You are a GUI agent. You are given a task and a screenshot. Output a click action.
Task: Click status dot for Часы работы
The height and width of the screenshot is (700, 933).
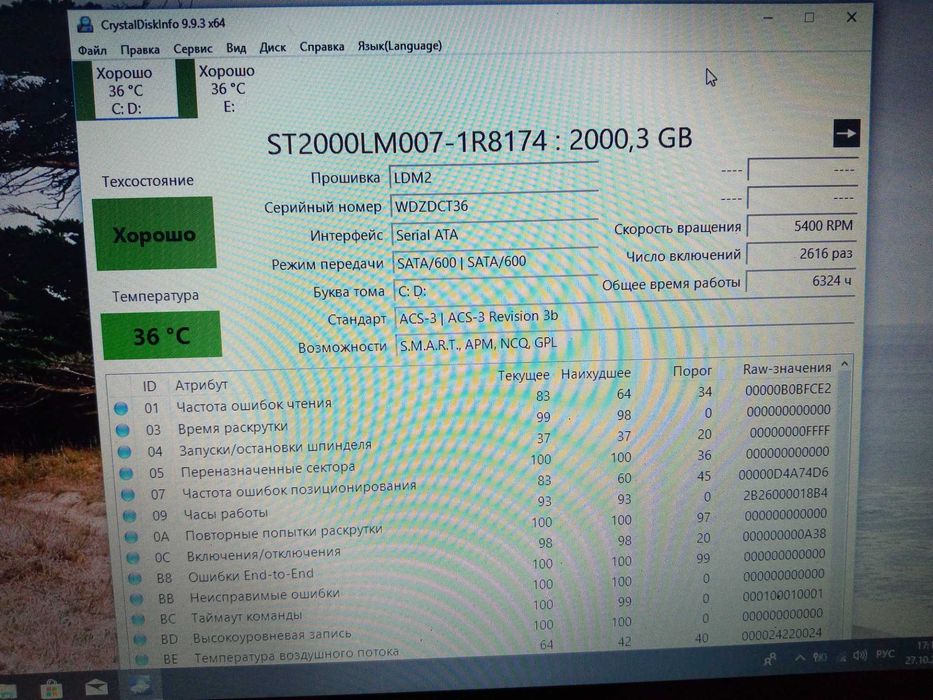click(x=130, y=516)
